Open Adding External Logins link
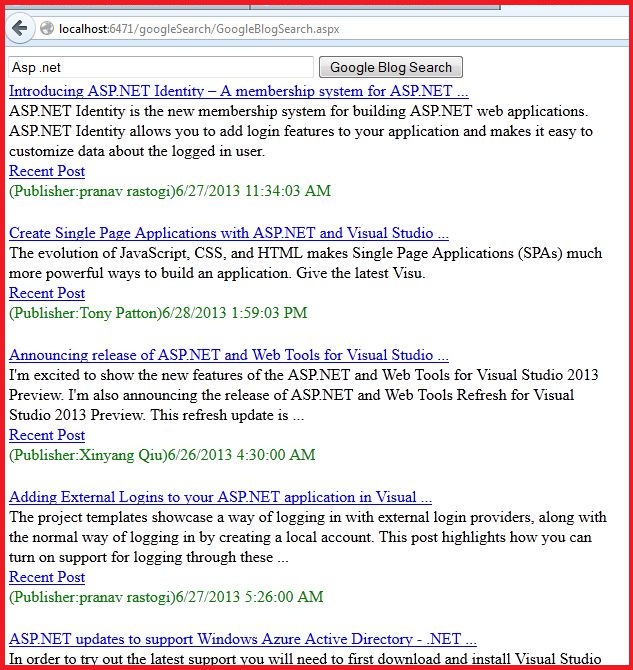633x670 pixels. tap(220, 497)
